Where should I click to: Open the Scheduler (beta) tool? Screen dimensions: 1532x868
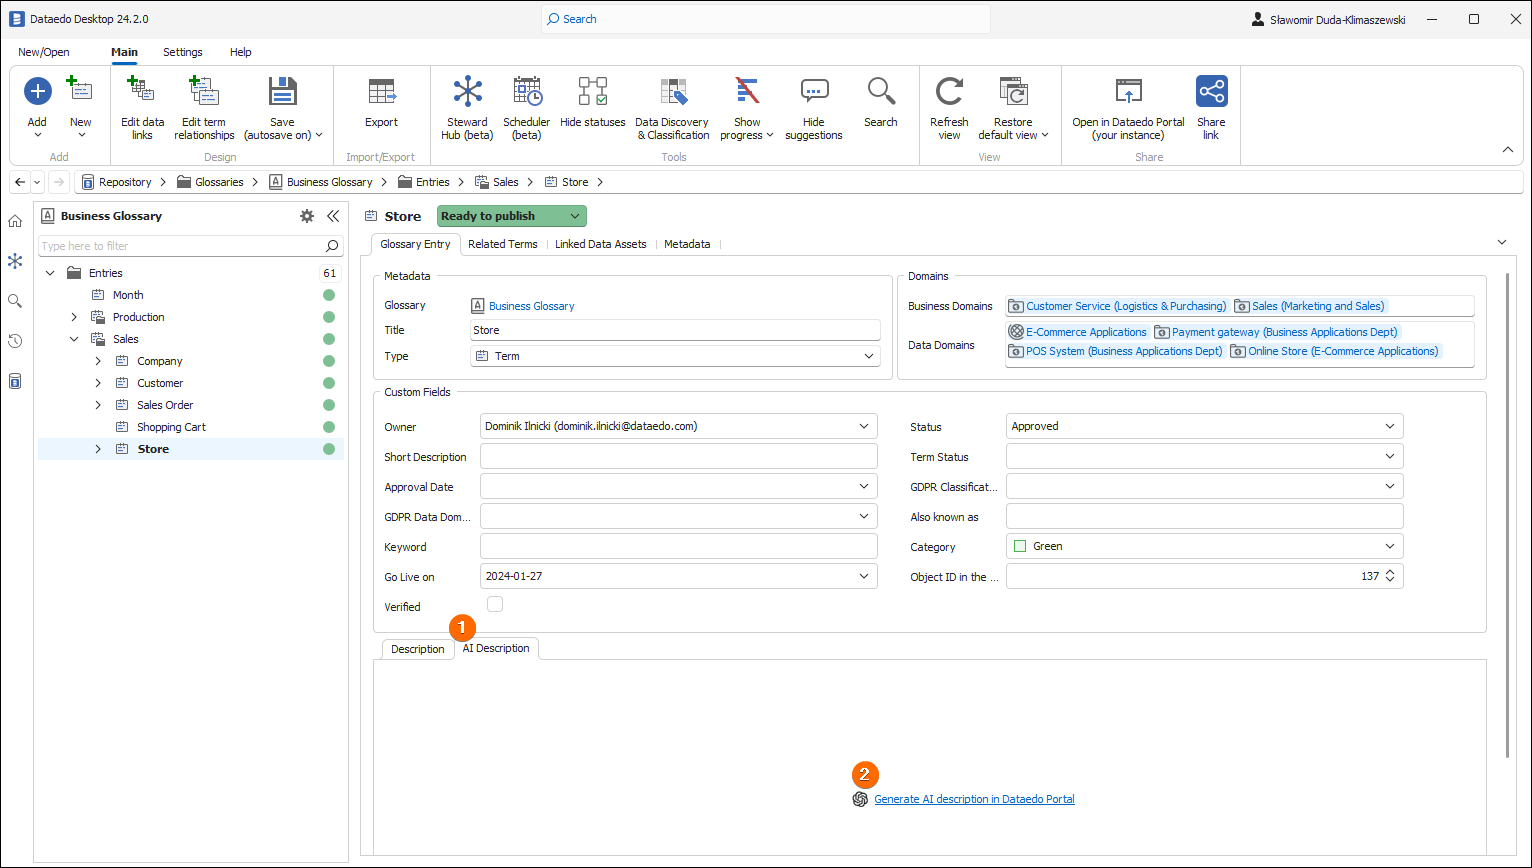pyautogui.click(x=527, y=108)
